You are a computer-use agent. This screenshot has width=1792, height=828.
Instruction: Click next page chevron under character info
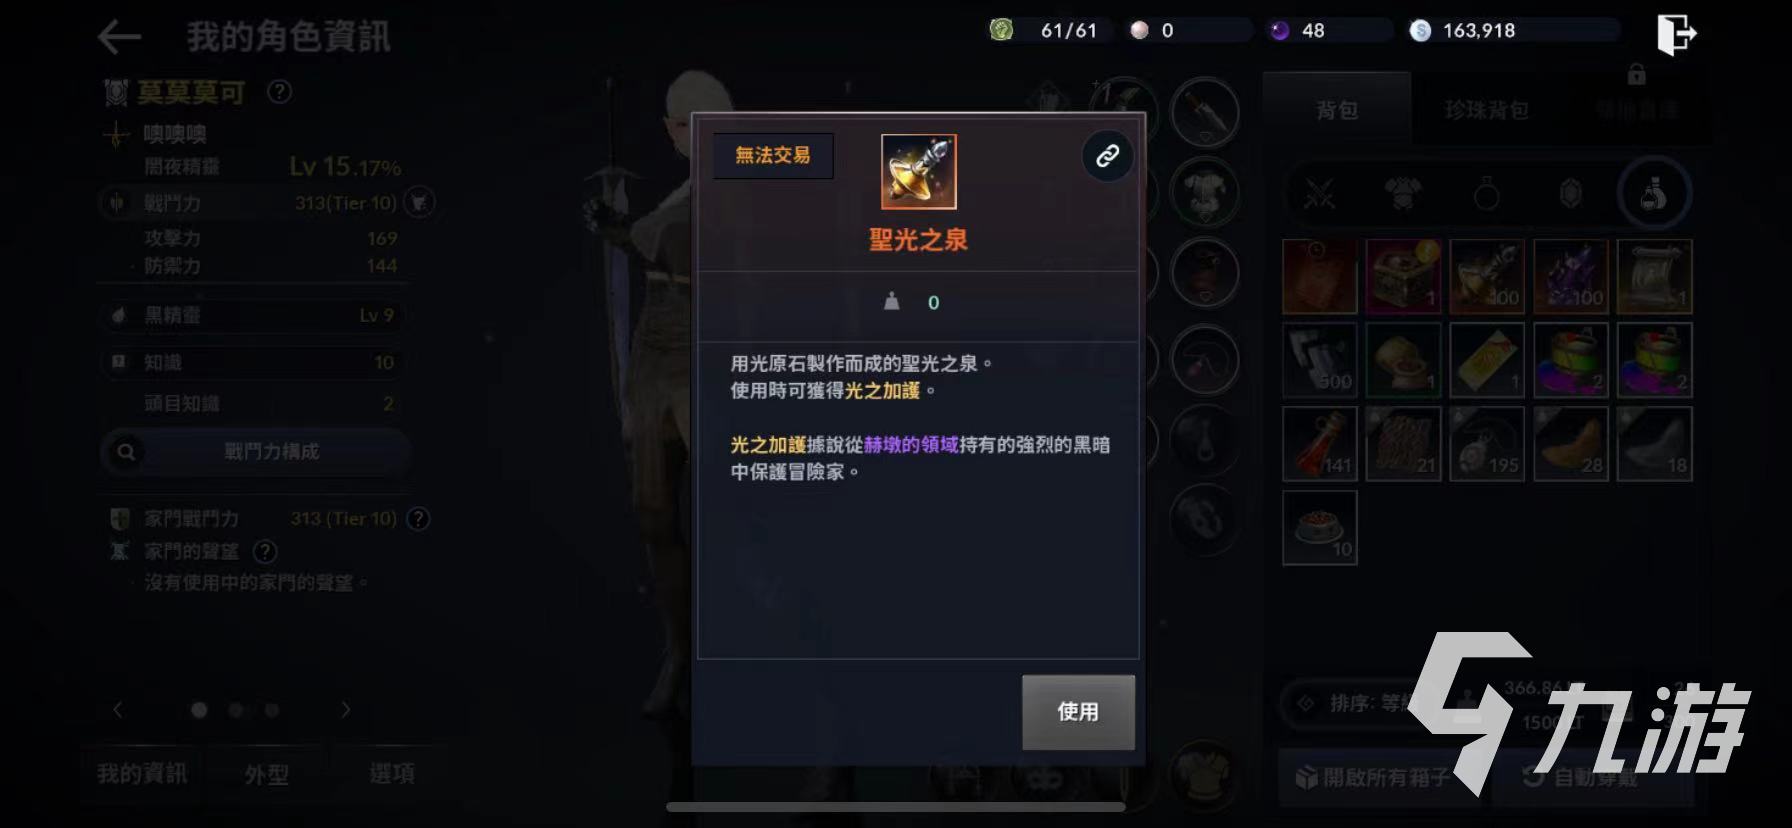(346, 710)
